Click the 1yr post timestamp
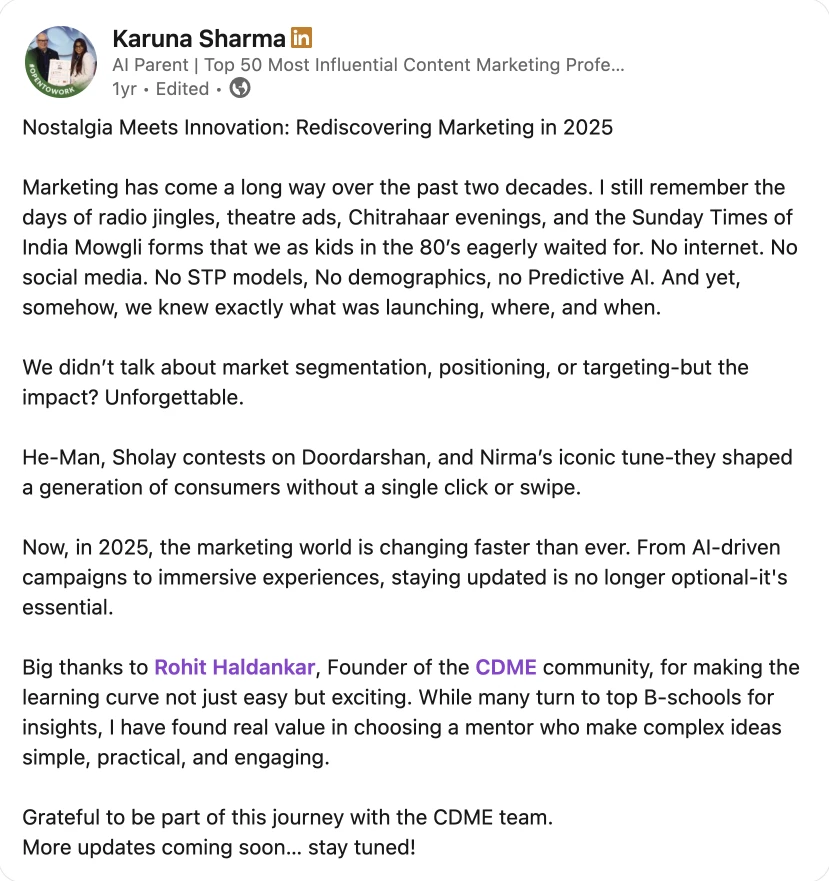This screenshot has width=829, height=881. tap(124, 89)
